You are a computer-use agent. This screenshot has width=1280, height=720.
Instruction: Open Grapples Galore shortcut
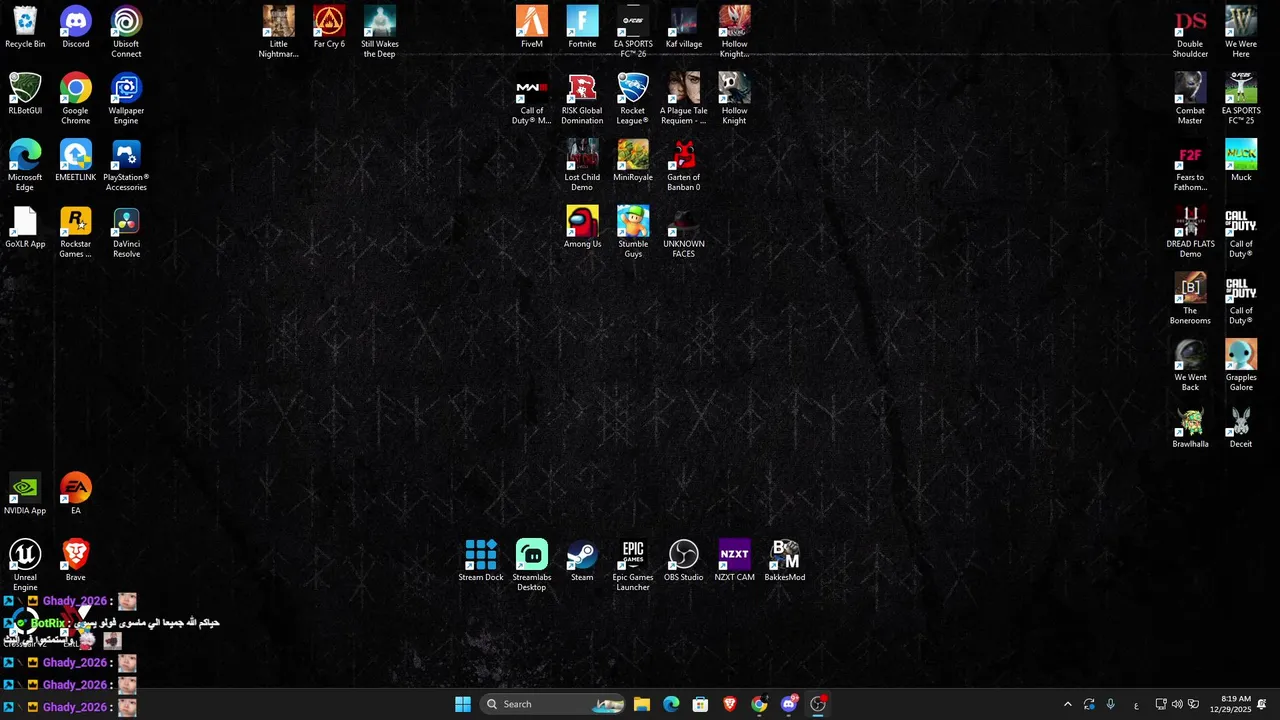[1241, 365]
